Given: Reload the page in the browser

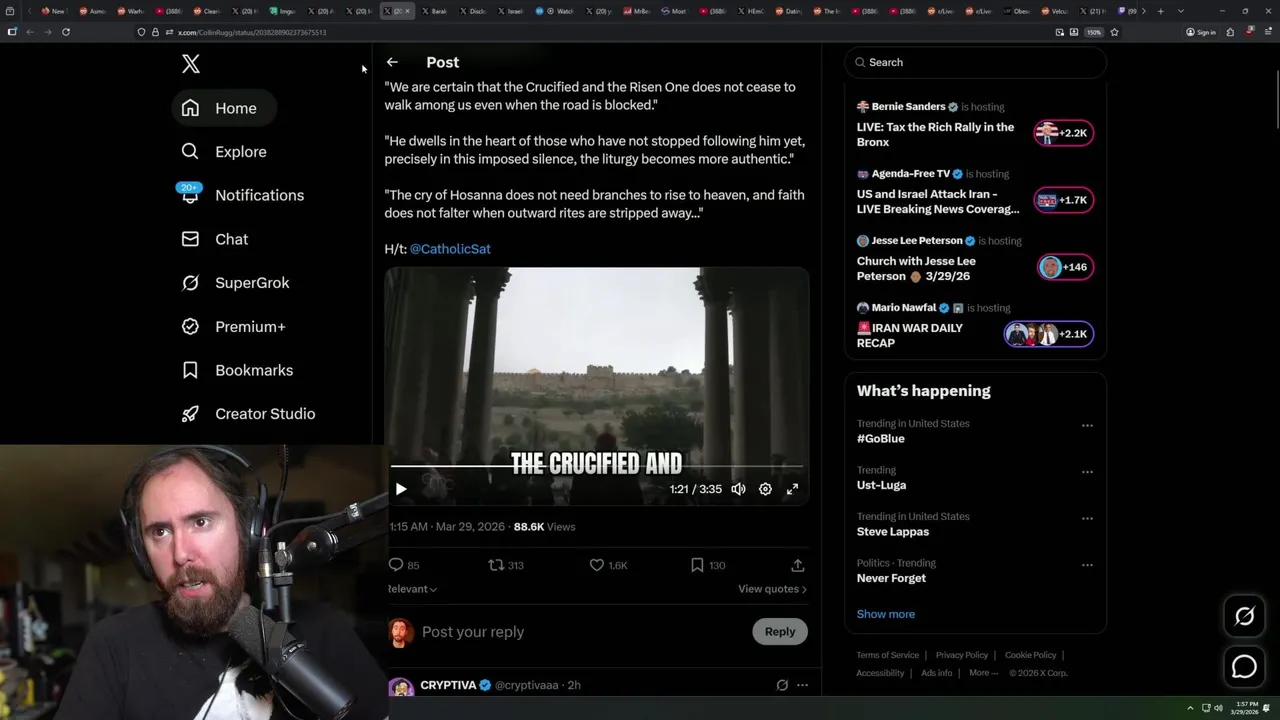Looking at the screenshot, I should pyautogui.click(x=66, y=32).
